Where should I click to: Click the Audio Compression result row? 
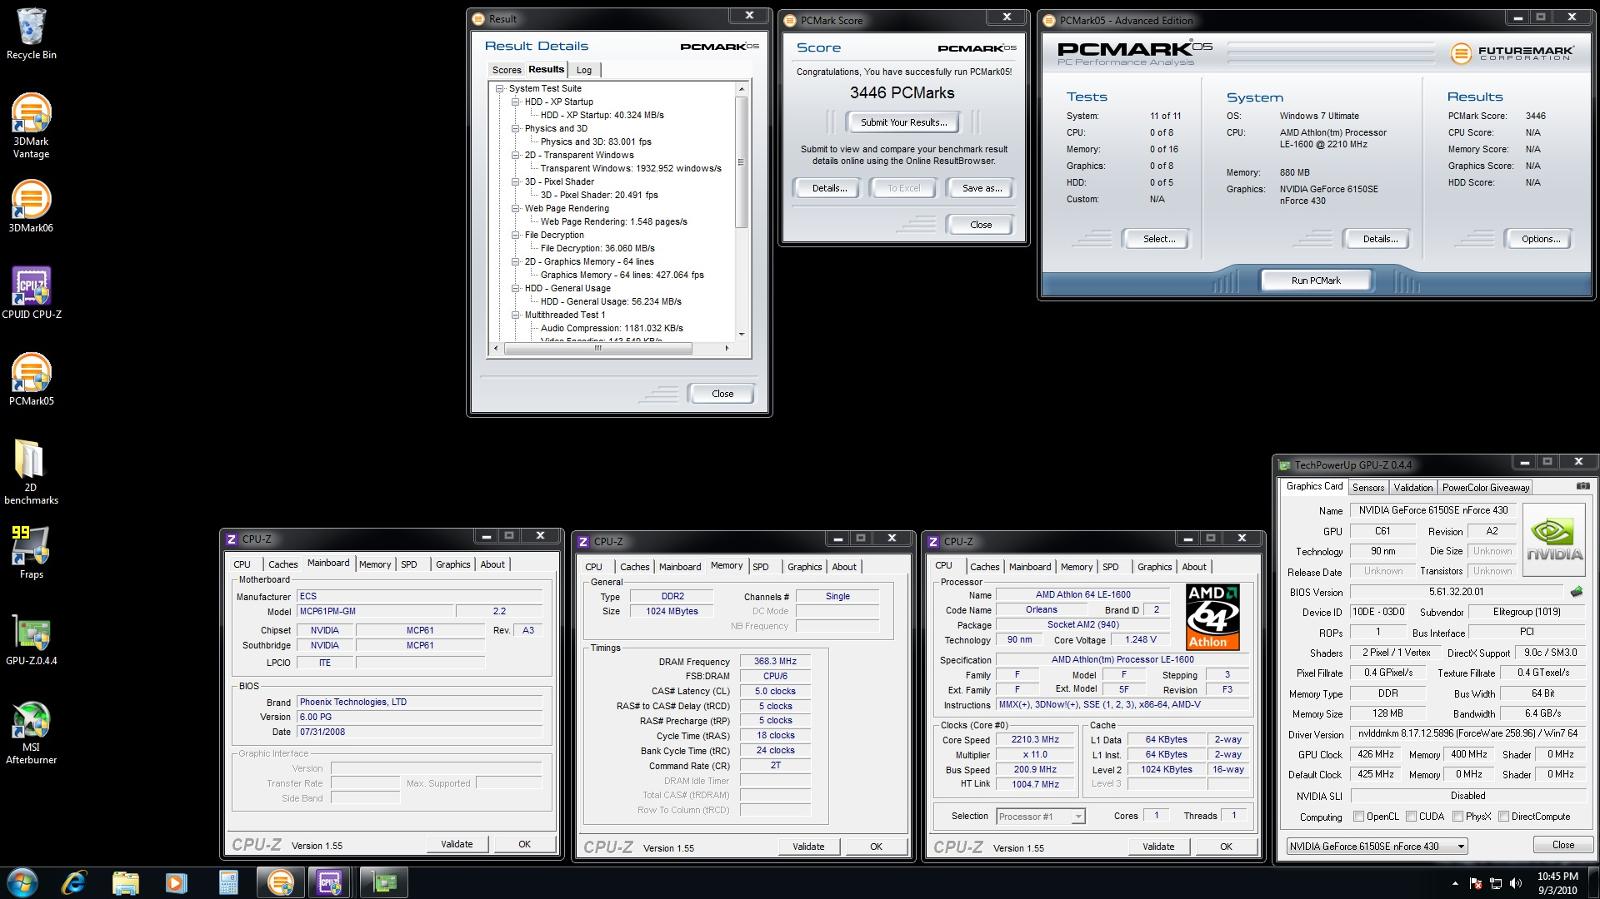612,328
